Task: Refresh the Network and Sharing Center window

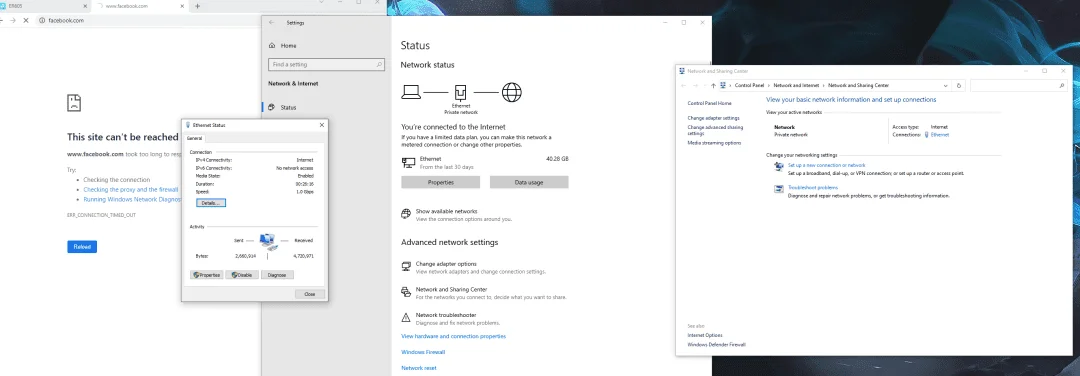Action: pyautogui.click(x=959, y=85)
